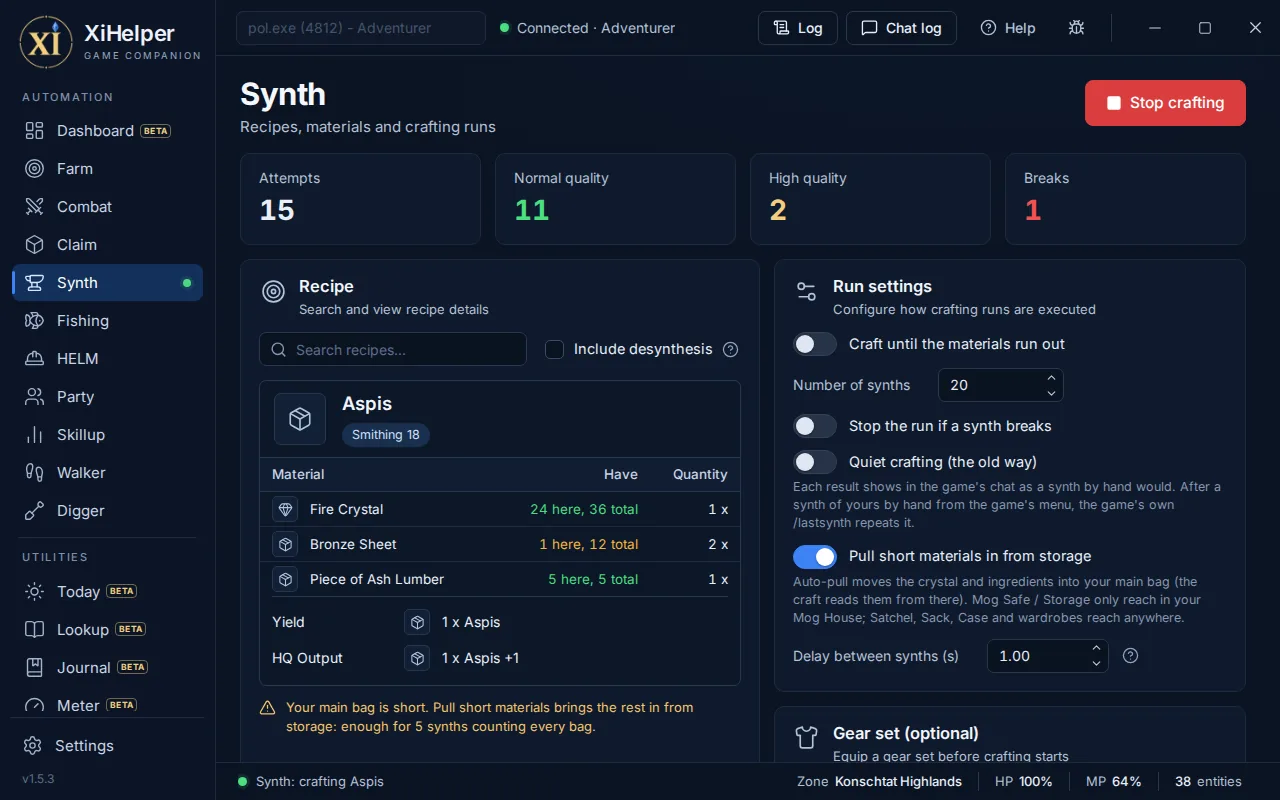The width and height of the screenshot is (1280, 800).
Task: Increase delay between synths with up arrow
Action: [1096, 649]
